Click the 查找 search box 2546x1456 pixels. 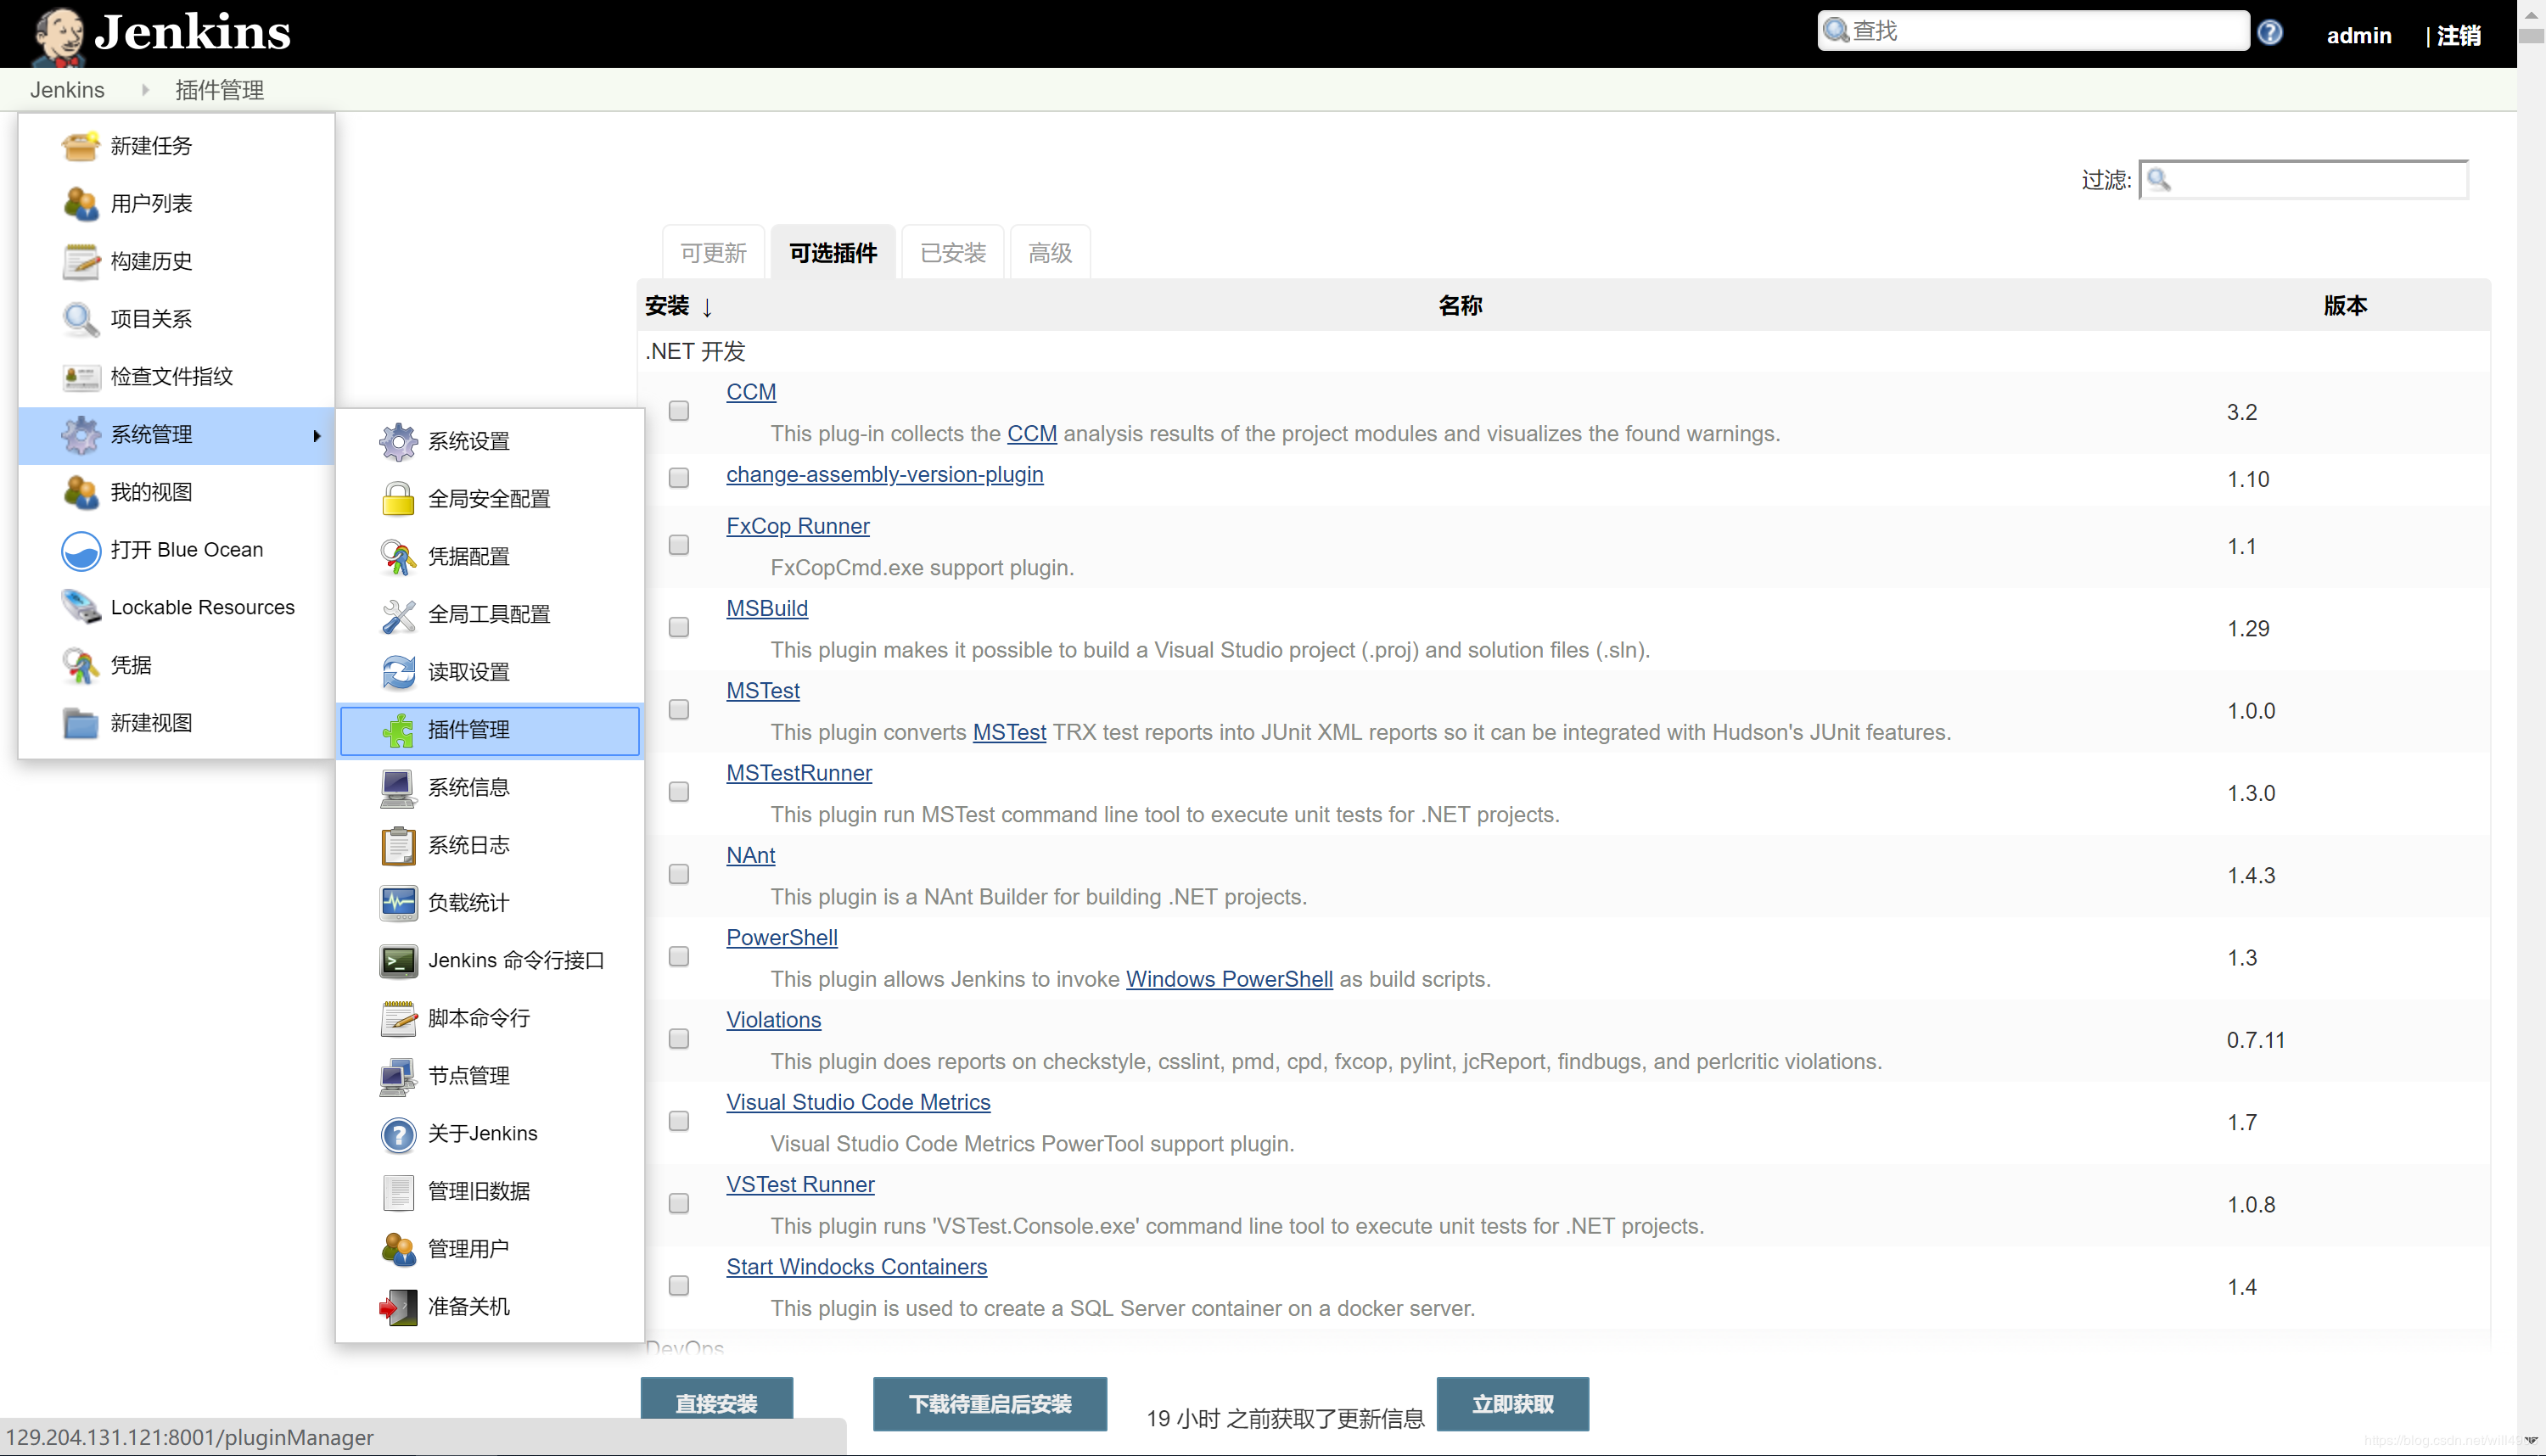[x=2033, y=31]
